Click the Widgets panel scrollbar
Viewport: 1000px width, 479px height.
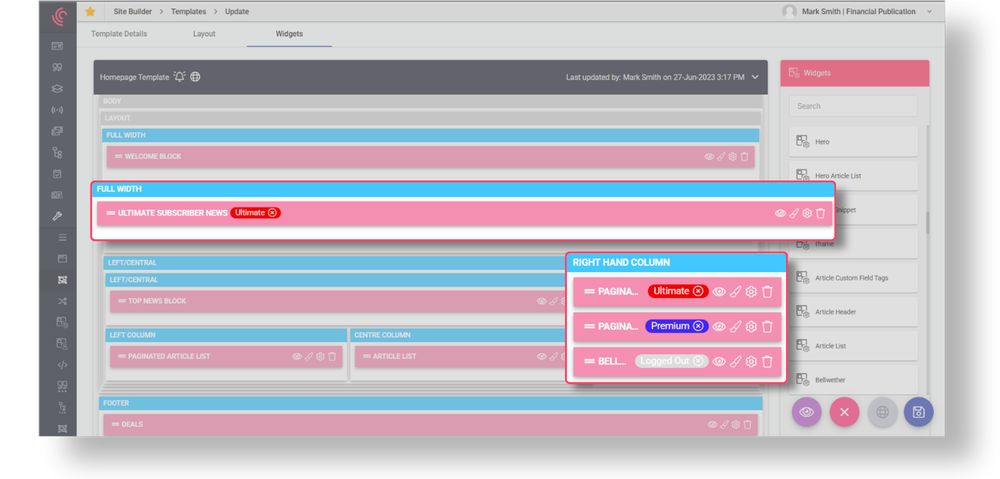click(x=927, y=221)
